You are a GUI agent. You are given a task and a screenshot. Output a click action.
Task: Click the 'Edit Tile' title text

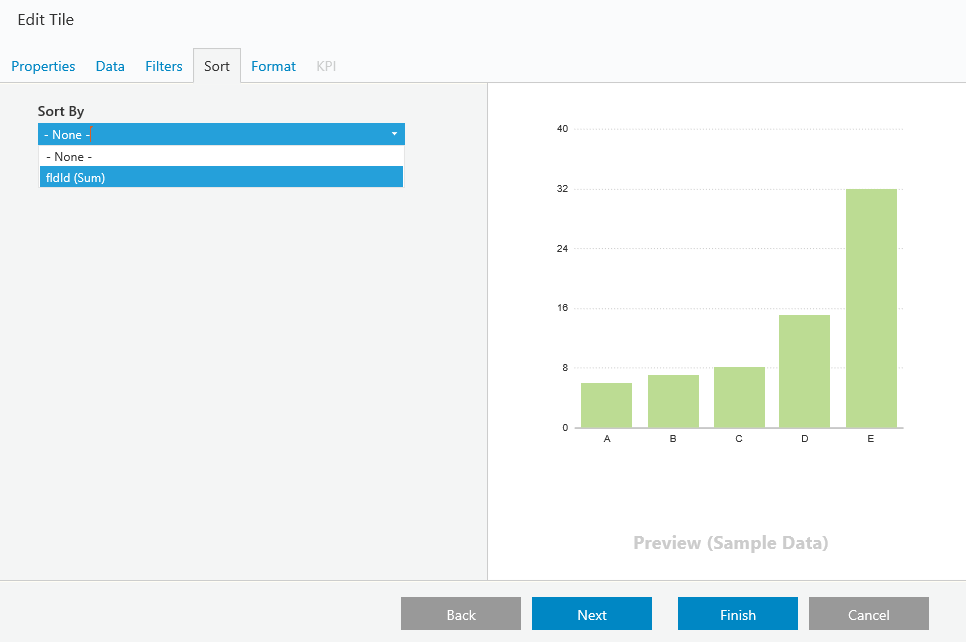[x=46, y=20]
